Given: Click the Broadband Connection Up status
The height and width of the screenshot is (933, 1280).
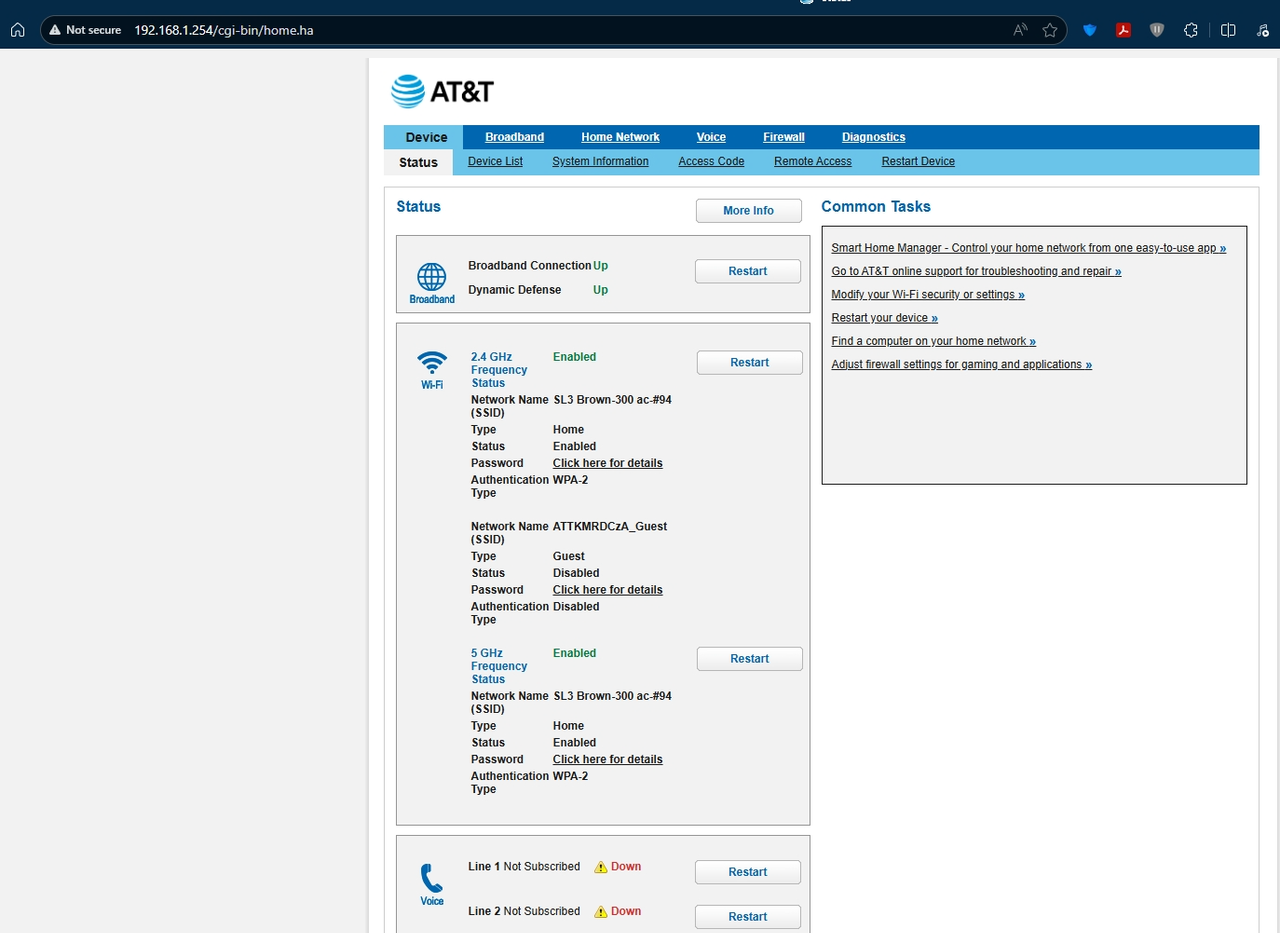Looking at the screenshot, I should [x=600, y=266].
